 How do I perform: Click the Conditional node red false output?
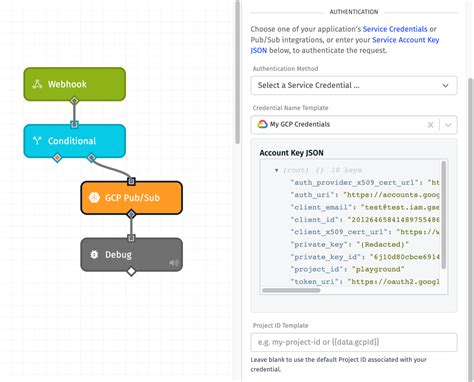pyautogui.click(x=58, y=157)
